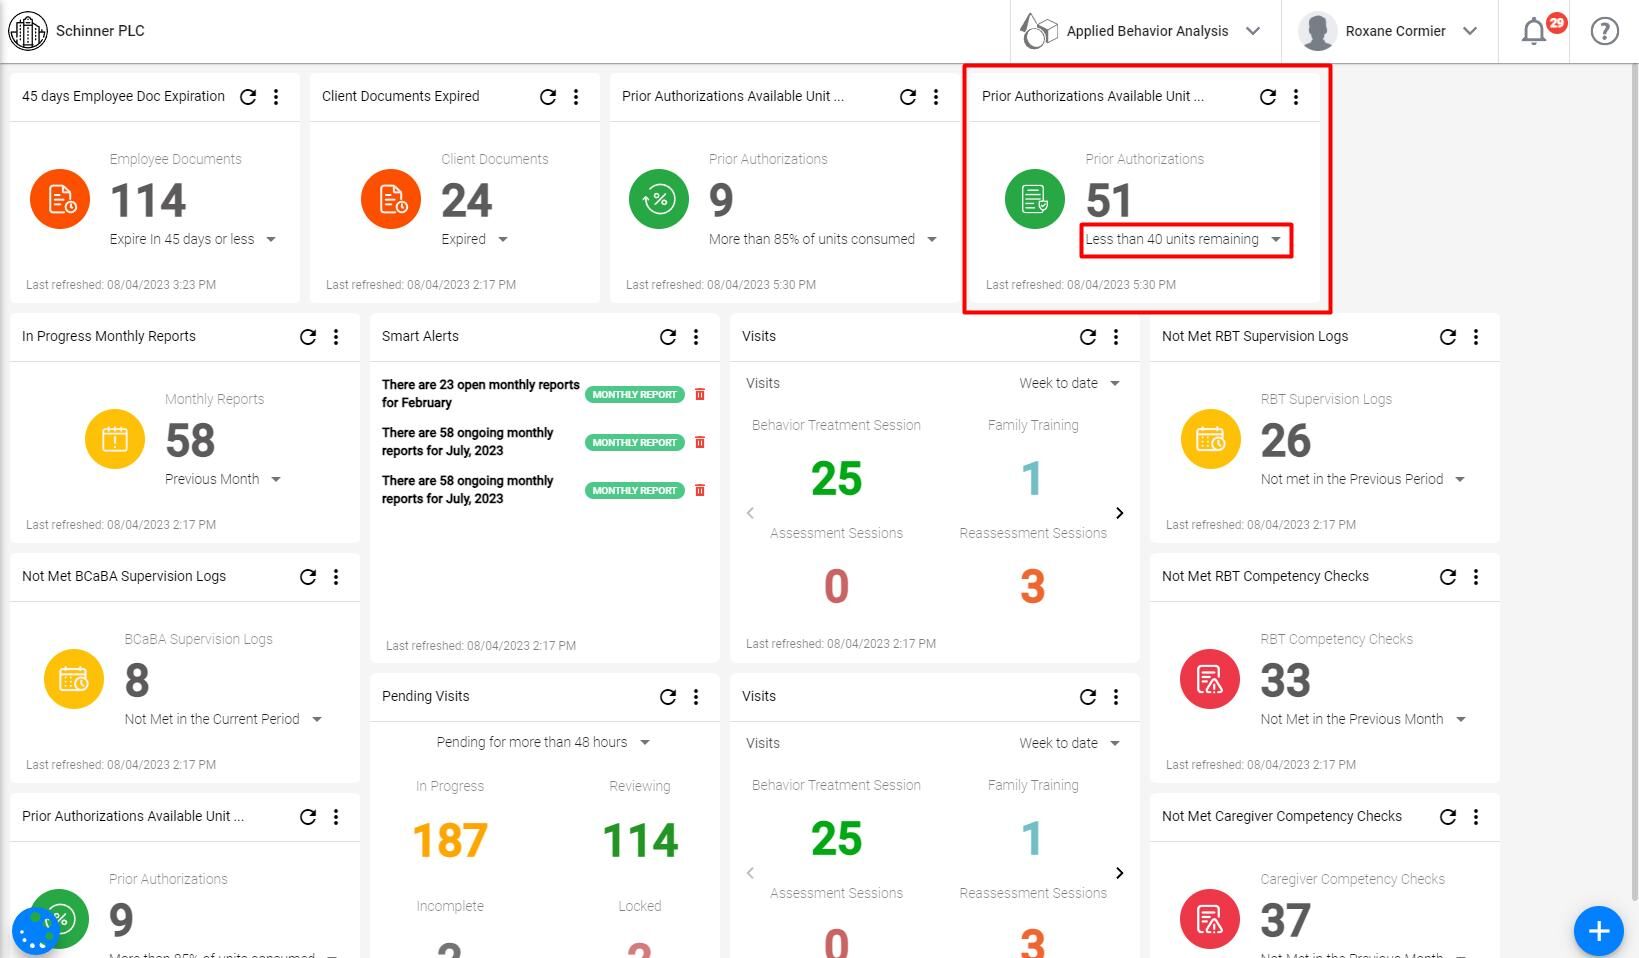Click the help question mark icon
The image size is (1639, 958).
[1604, 31]
